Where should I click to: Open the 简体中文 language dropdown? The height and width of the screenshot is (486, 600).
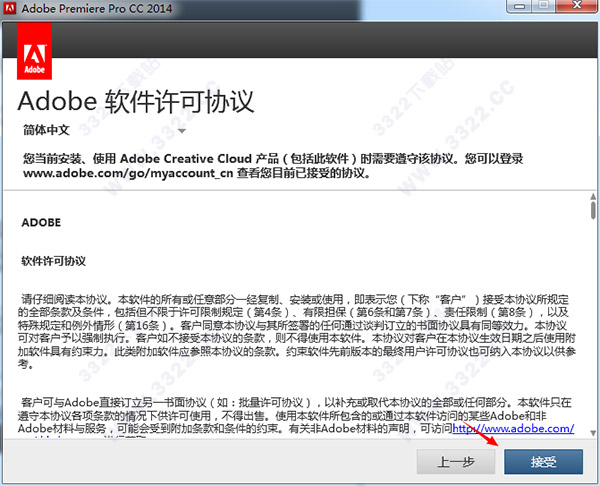(104, 130)
